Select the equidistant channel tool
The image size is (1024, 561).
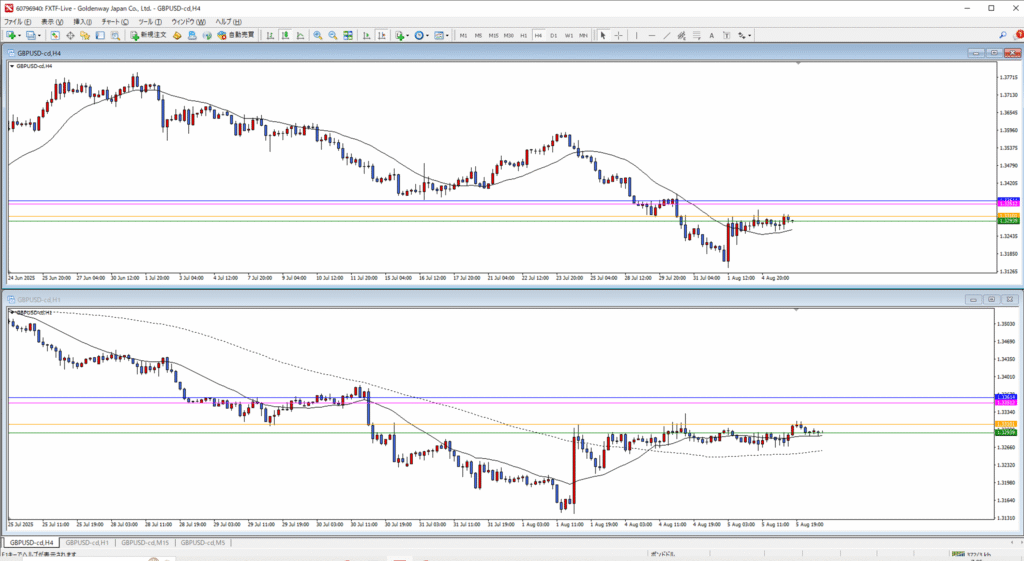pyautogui.click(x=682, y=35)
